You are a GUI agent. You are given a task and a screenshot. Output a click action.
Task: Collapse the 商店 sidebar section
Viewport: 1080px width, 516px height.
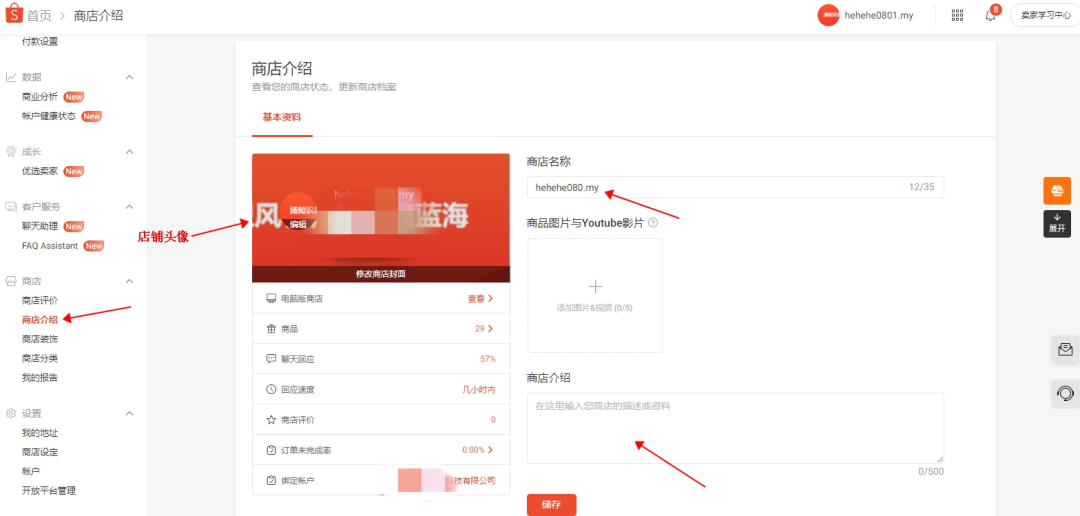129,281
